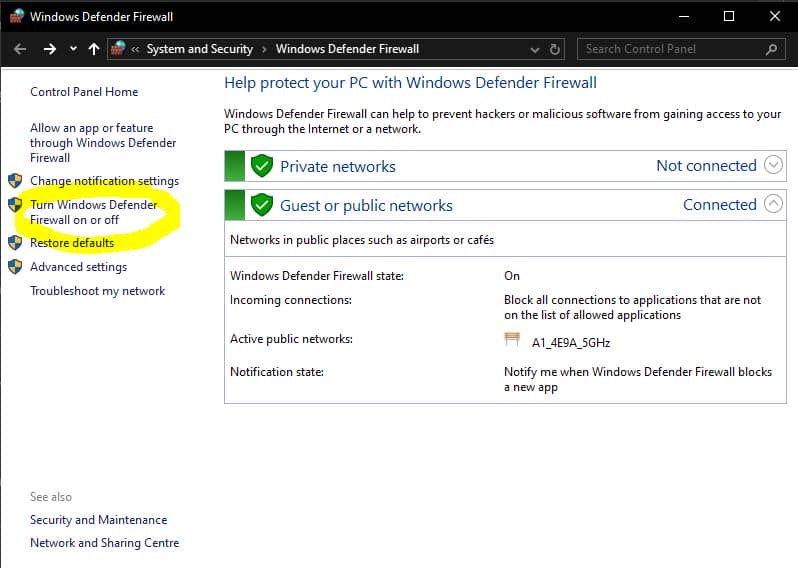Open Change notification settings
798x568 pixels.
[x=104, y=181]
